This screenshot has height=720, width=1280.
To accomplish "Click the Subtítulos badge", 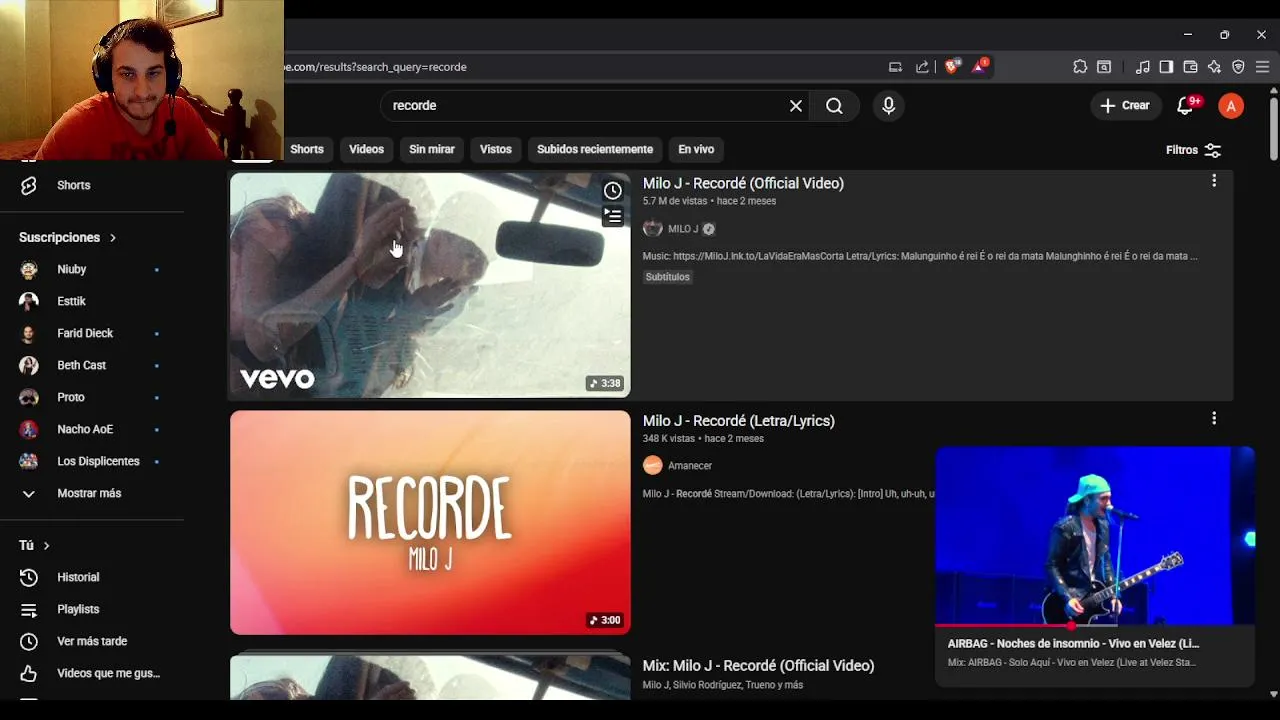I will [667, 277].
